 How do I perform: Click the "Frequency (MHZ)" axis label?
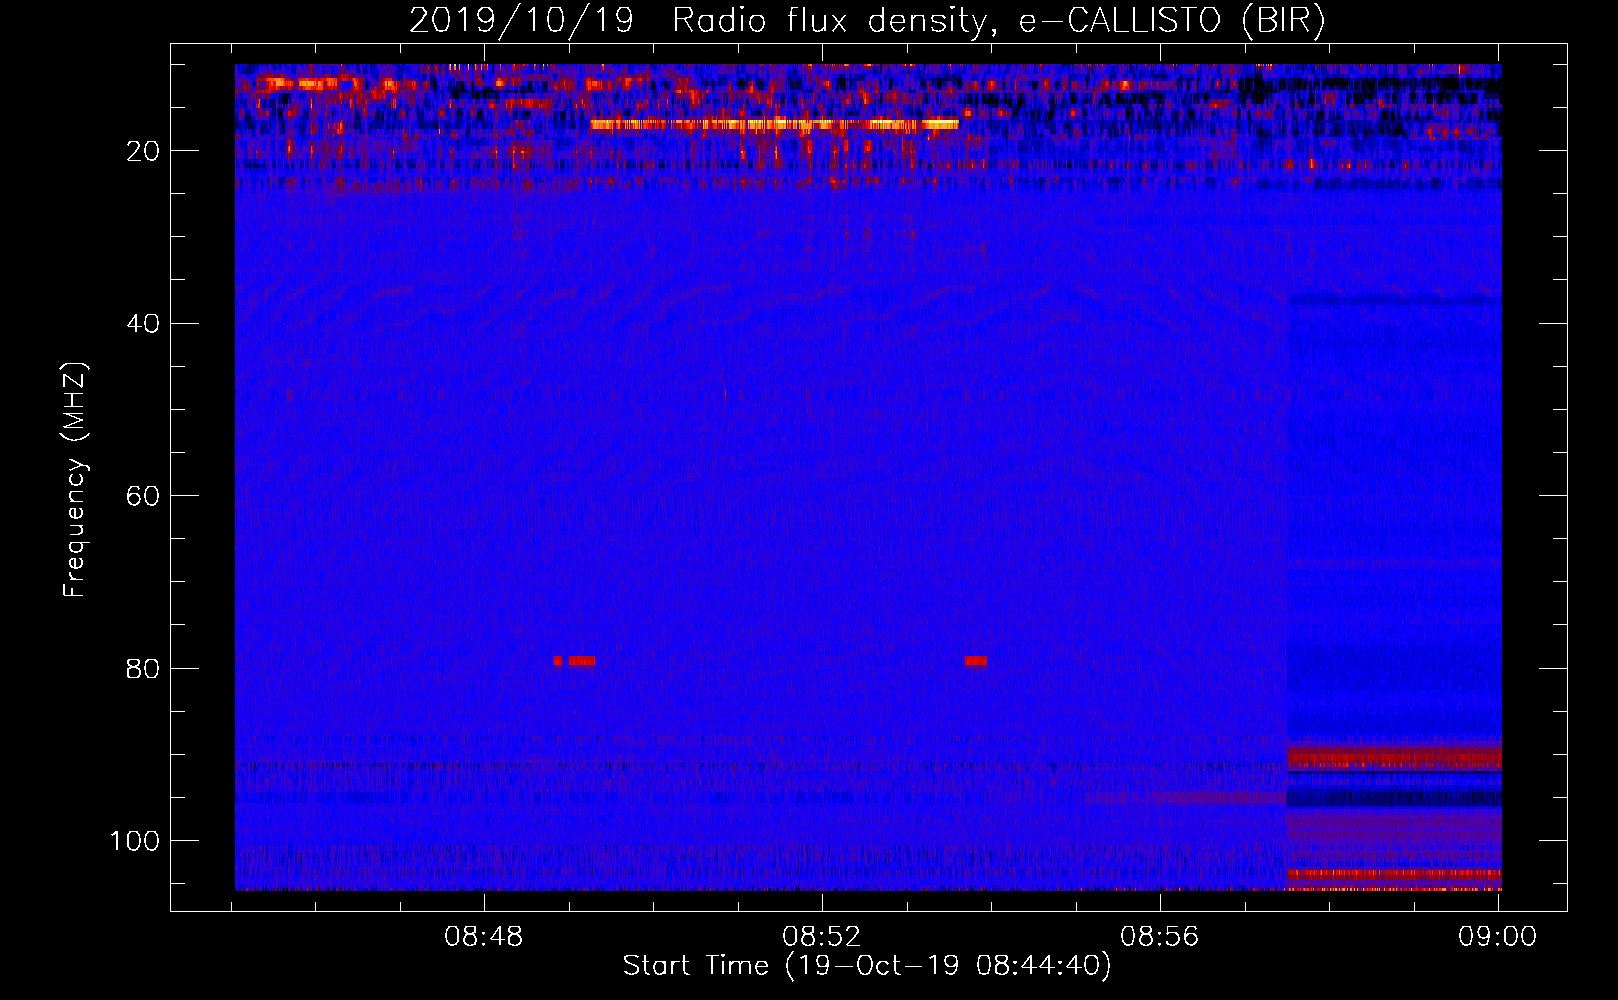pyautogui.click(x=76, y=480)
